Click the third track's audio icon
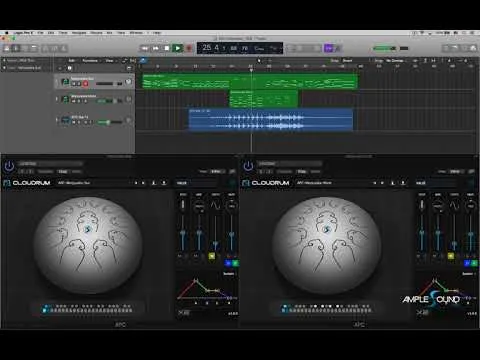This screenshot has width=480, height=360. click(65, 120)
